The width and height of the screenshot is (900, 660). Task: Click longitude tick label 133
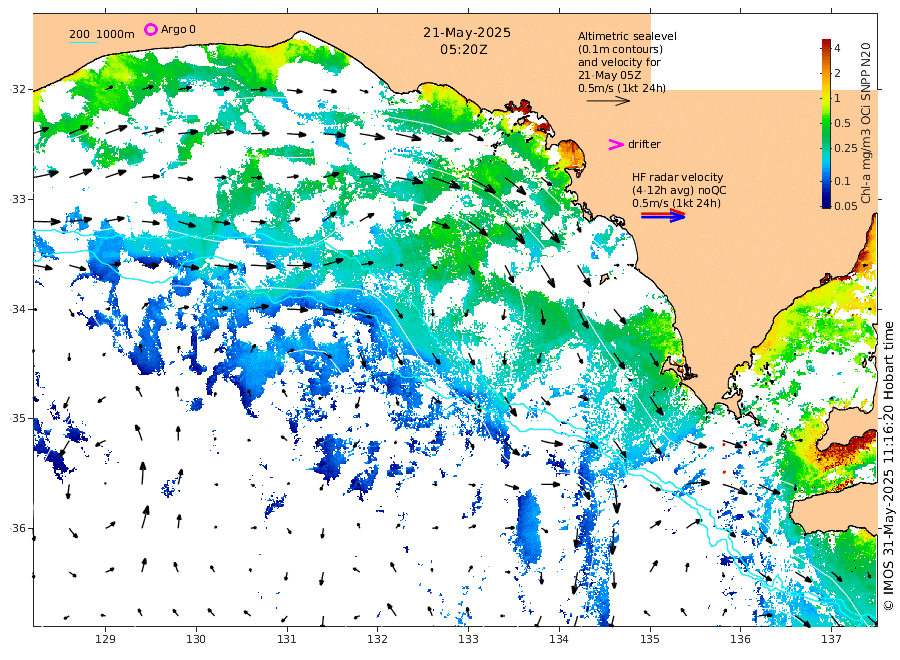[x=468, y=639]
